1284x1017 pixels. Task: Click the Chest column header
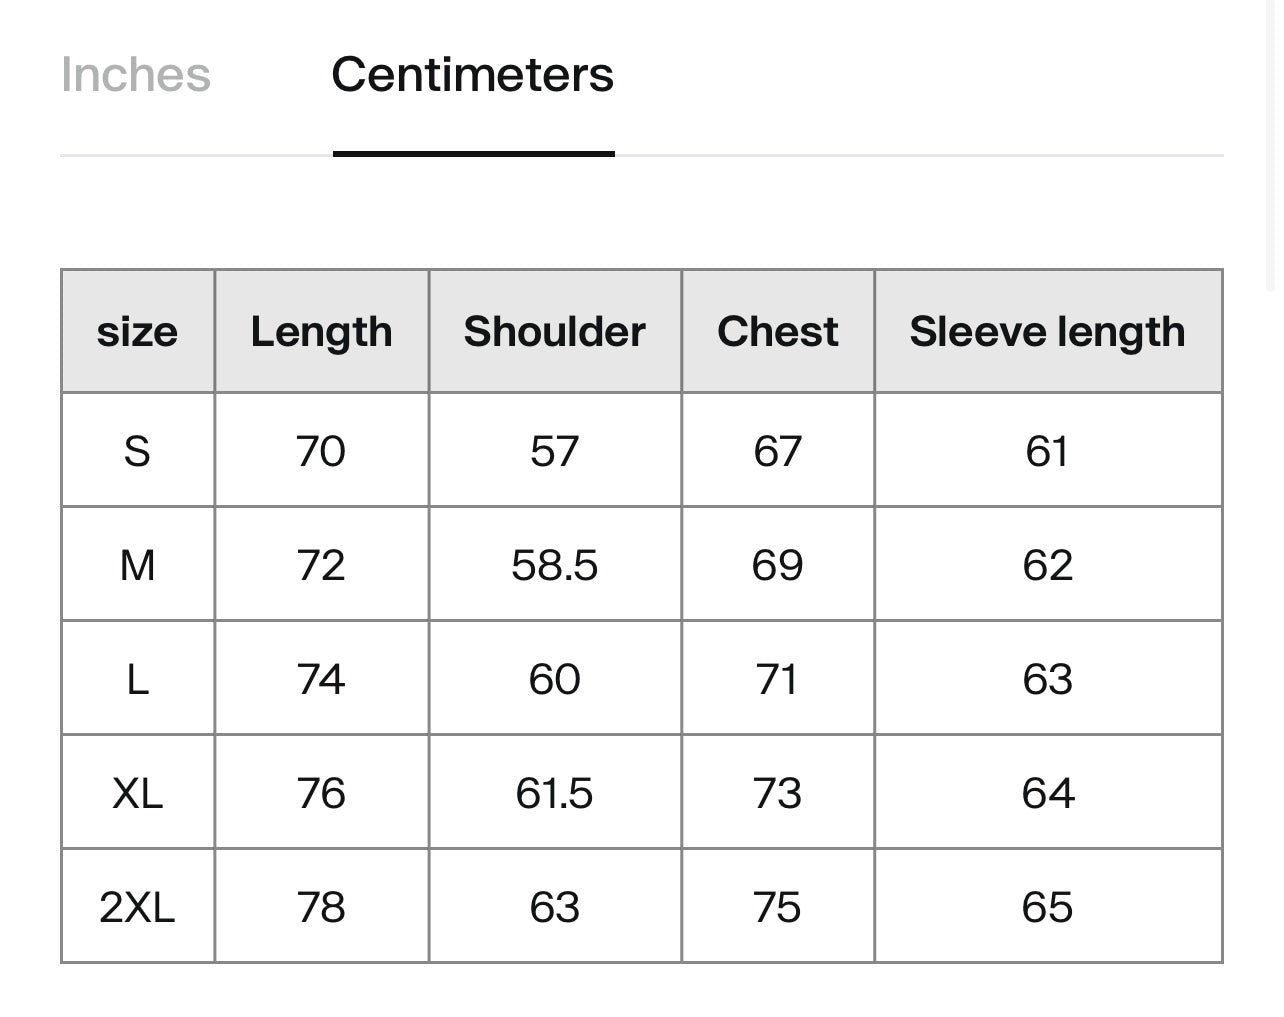[x=777, y=332]
